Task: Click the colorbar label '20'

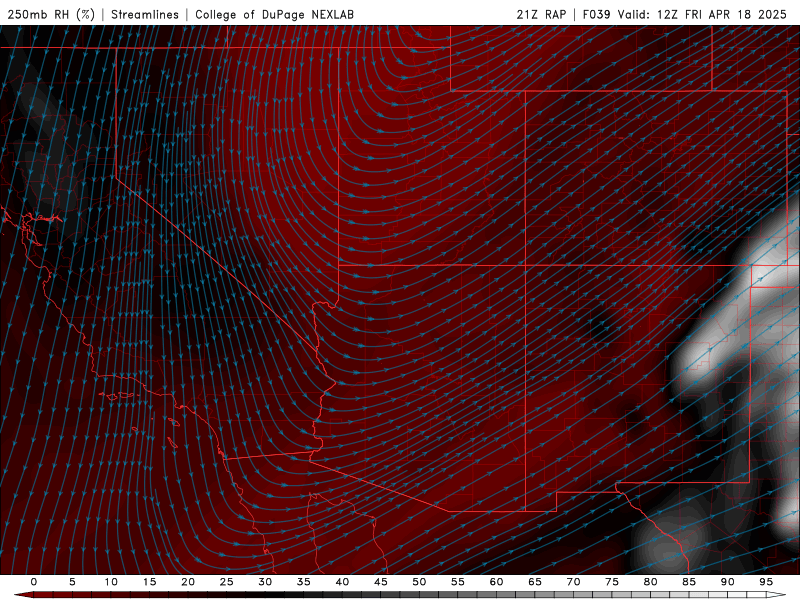Action: click(x=188, y=582)
